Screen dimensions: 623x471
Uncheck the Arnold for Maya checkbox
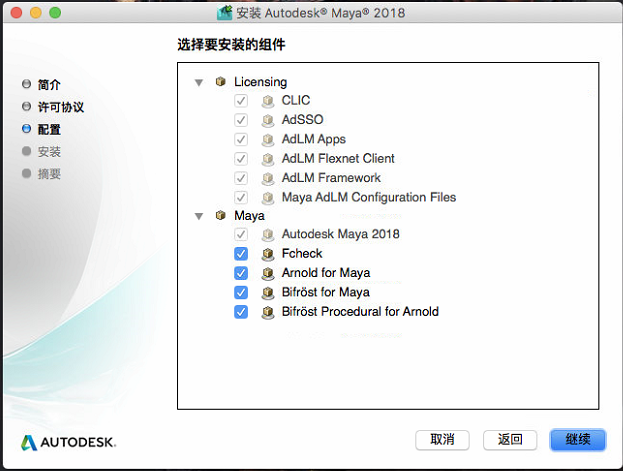click(241, 273)
